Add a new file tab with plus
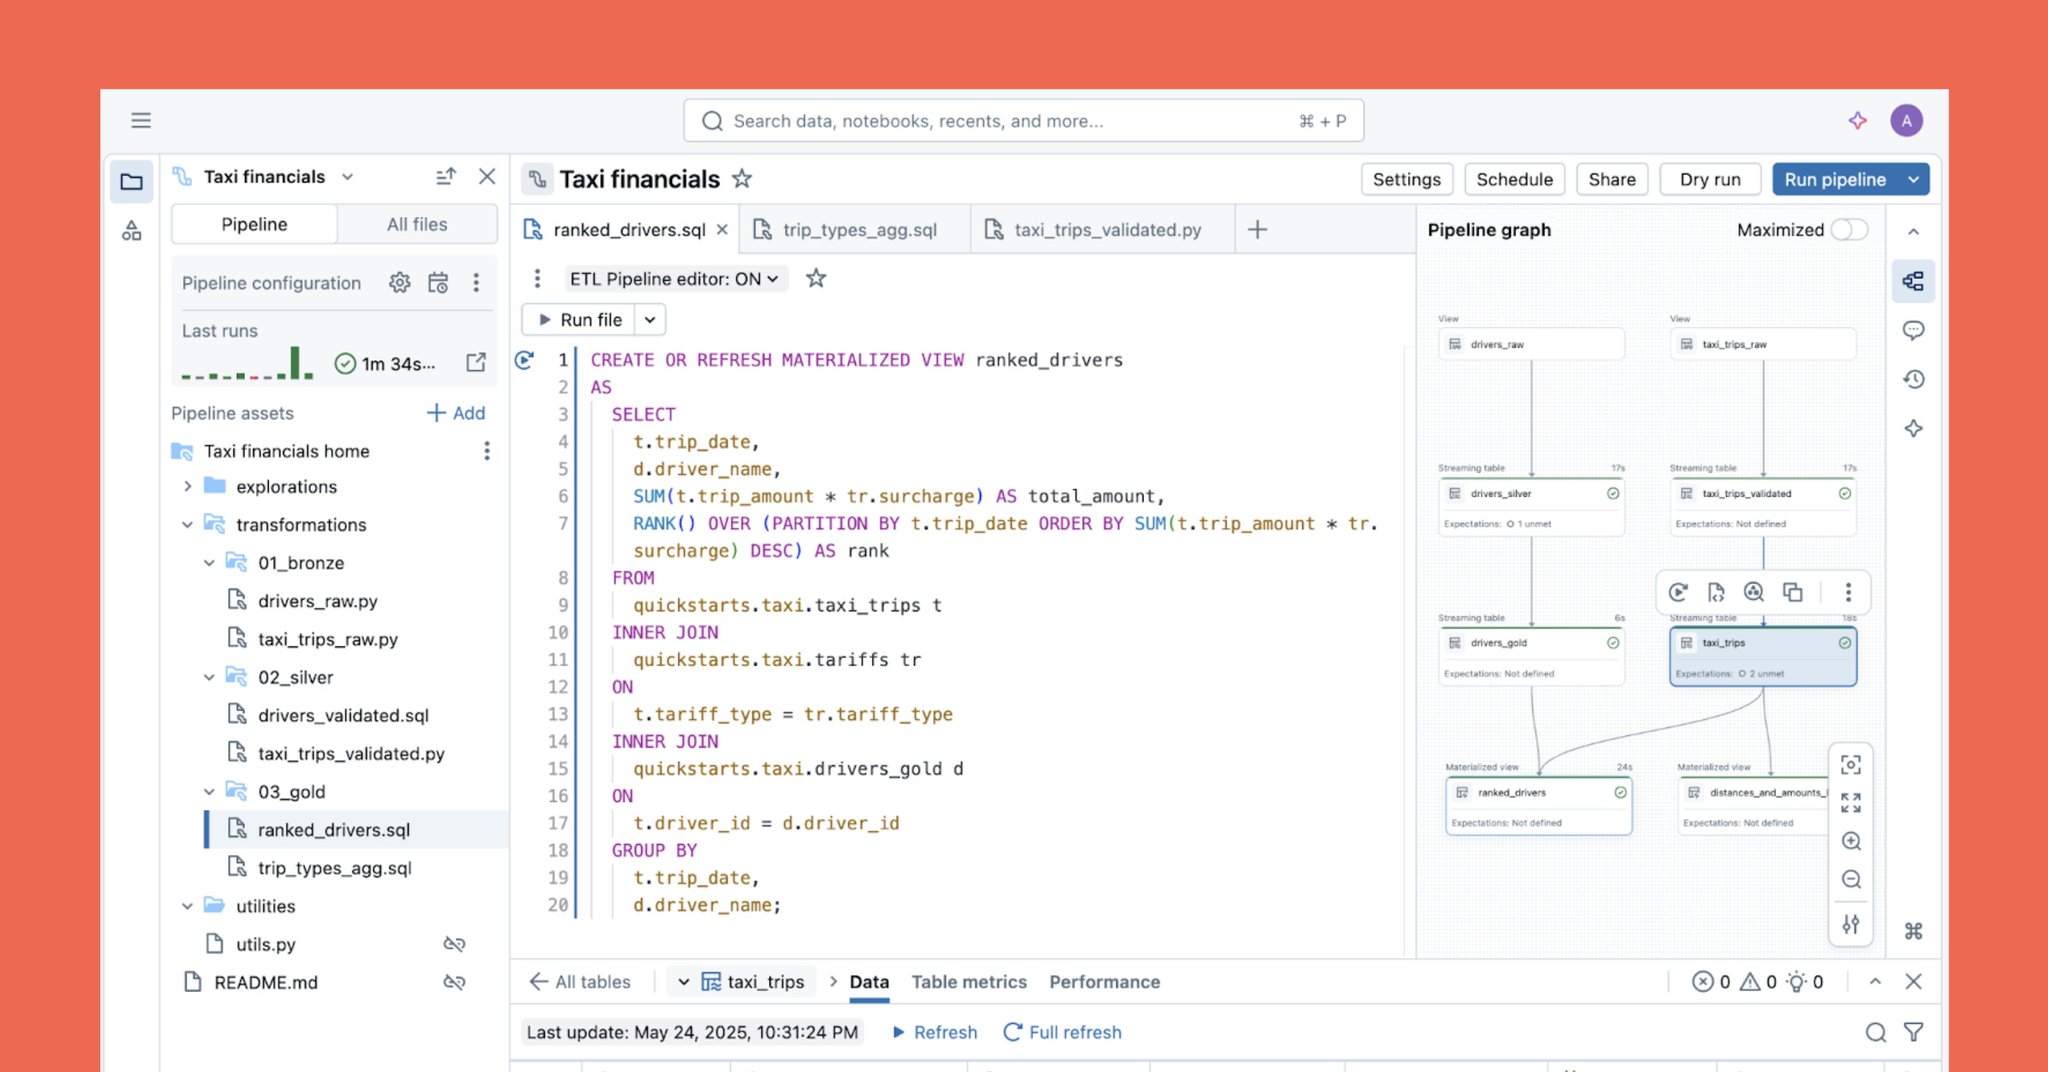 click(1258, 230)
